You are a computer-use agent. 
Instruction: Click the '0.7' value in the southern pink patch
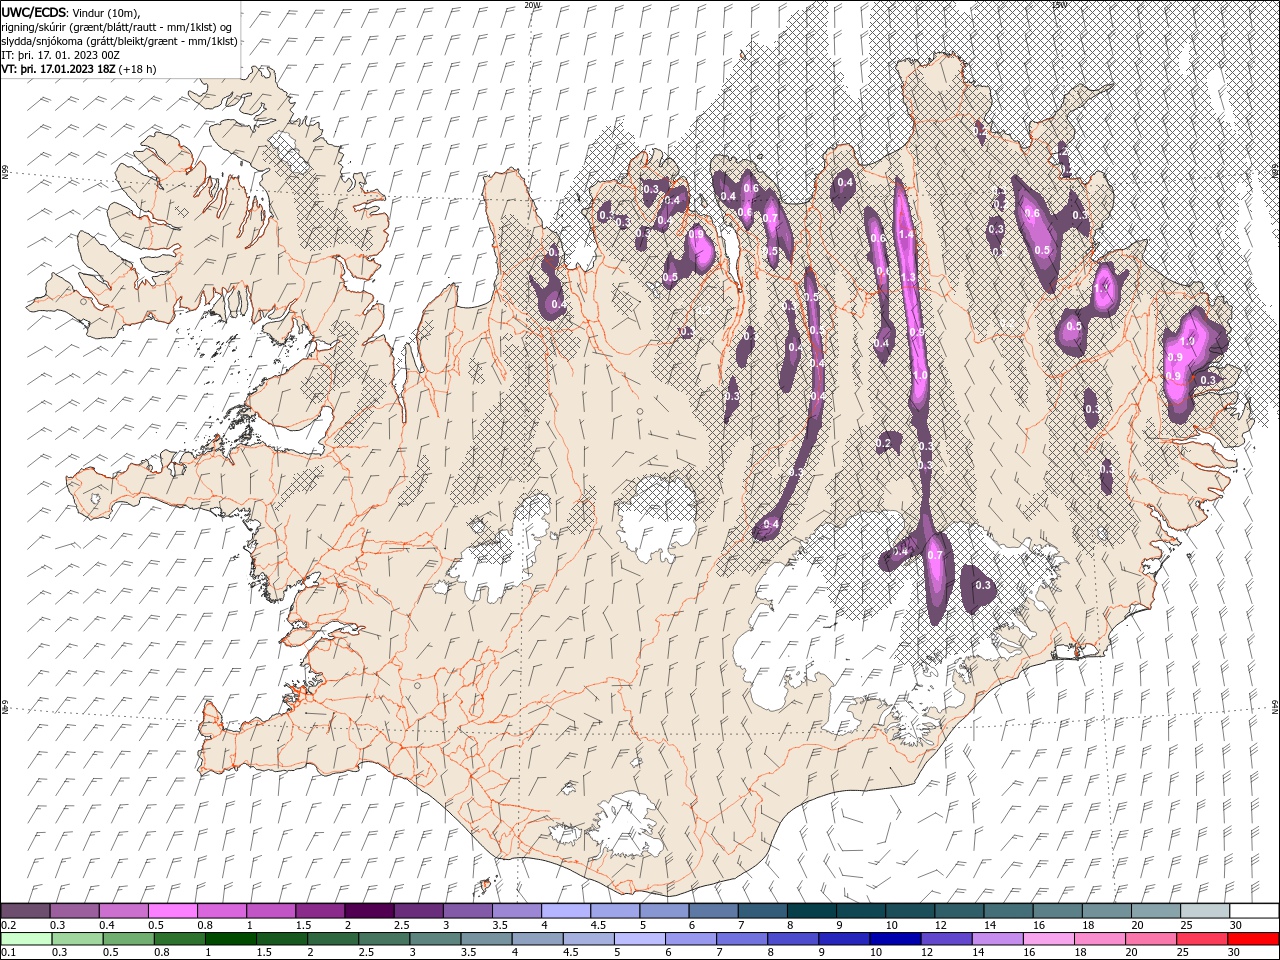click(935, 555)
